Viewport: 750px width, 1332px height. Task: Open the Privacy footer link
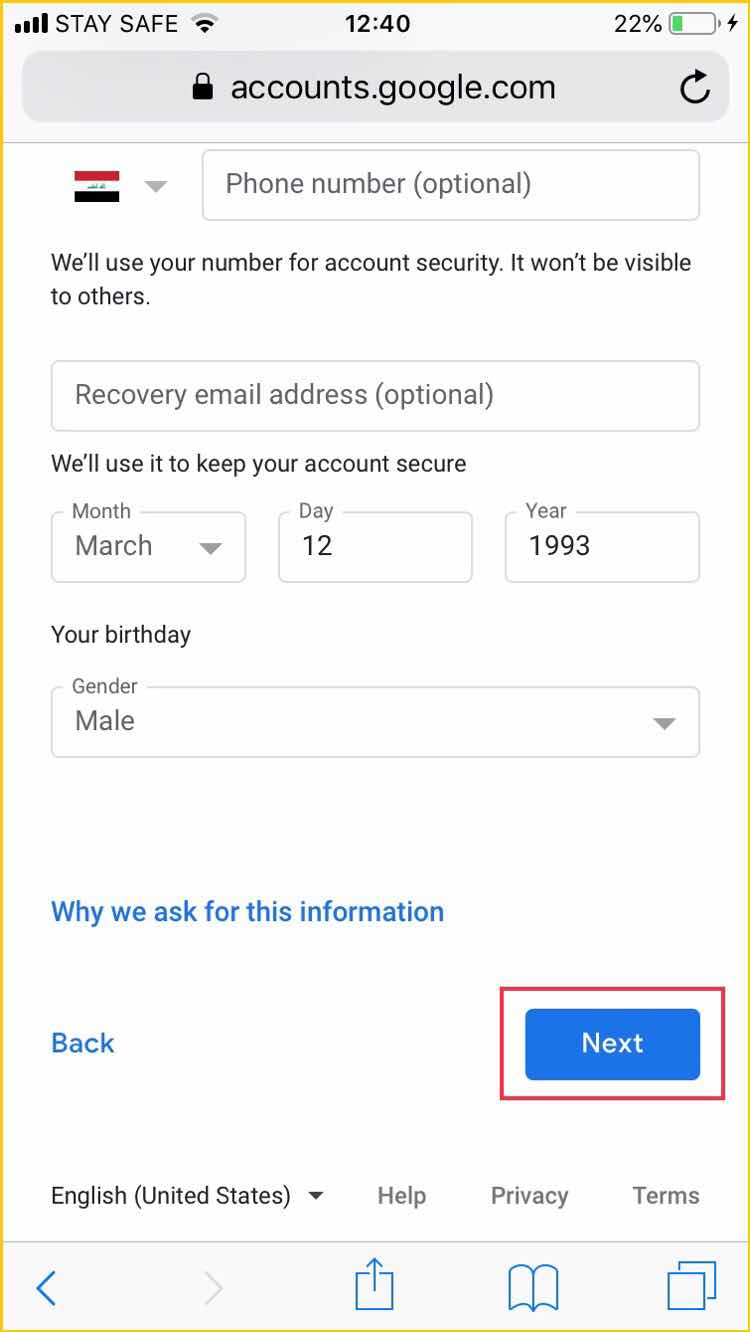point(529,1196)
